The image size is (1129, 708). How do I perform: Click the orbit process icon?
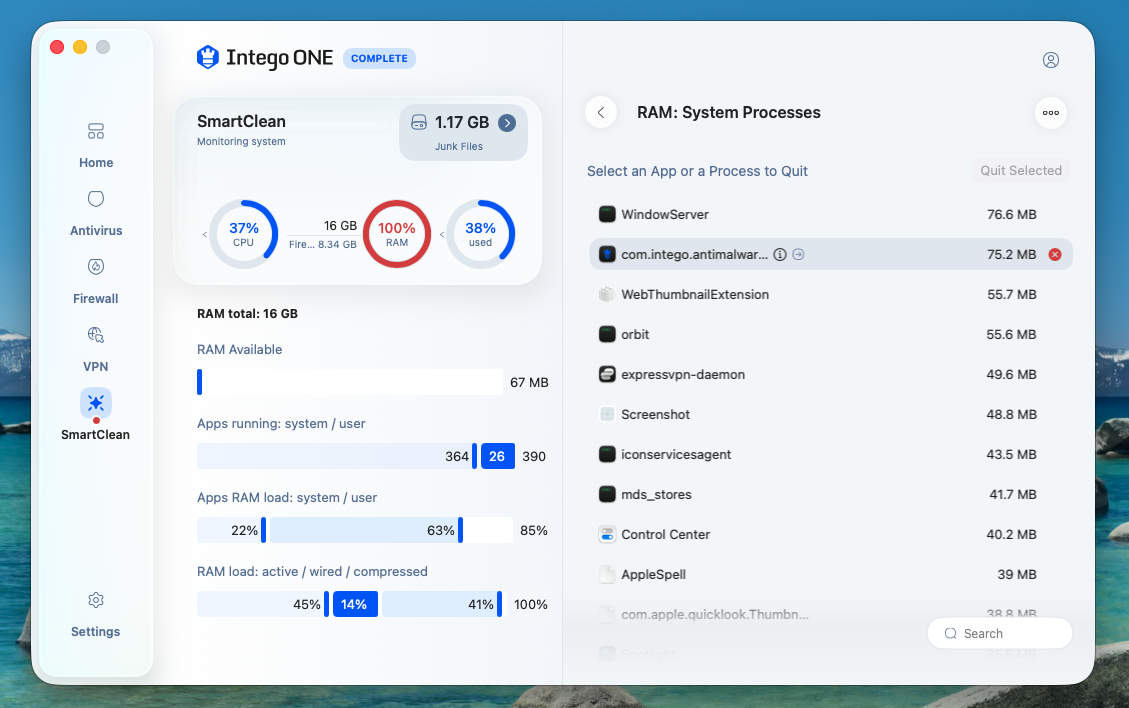pos(607,334)
